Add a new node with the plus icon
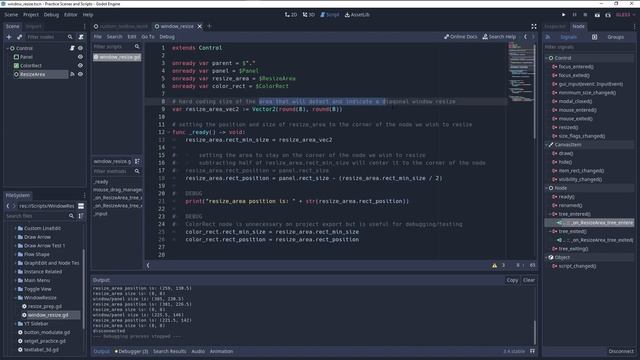This screenshot has width=640, height=360. (9, 37)
